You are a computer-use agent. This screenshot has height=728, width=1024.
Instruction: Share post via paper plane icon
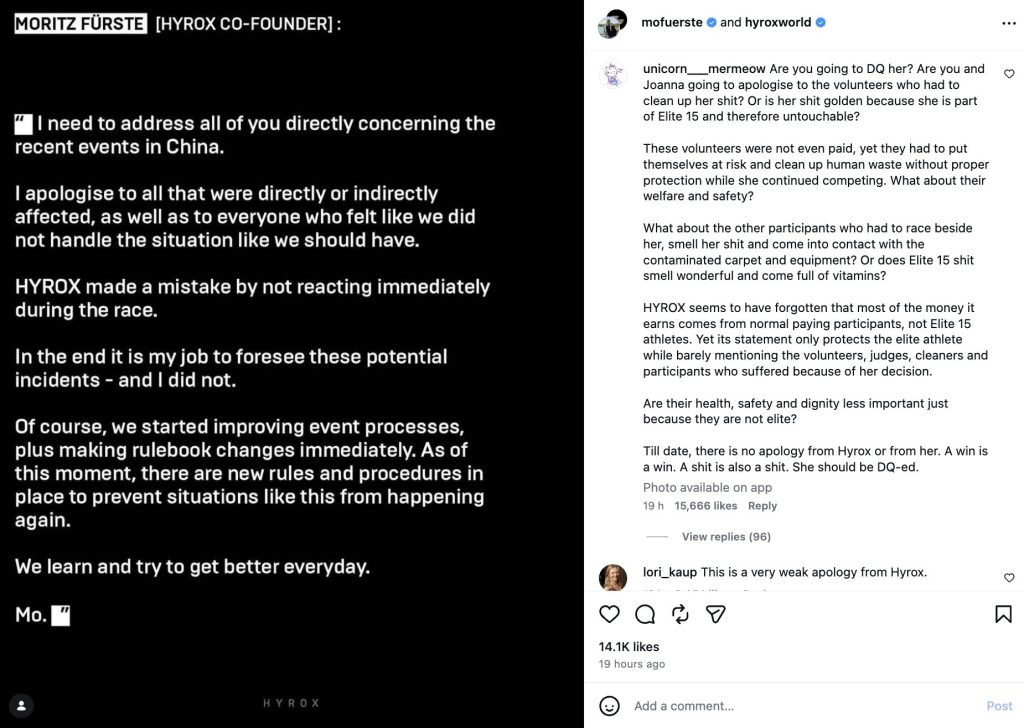[715, 614]
